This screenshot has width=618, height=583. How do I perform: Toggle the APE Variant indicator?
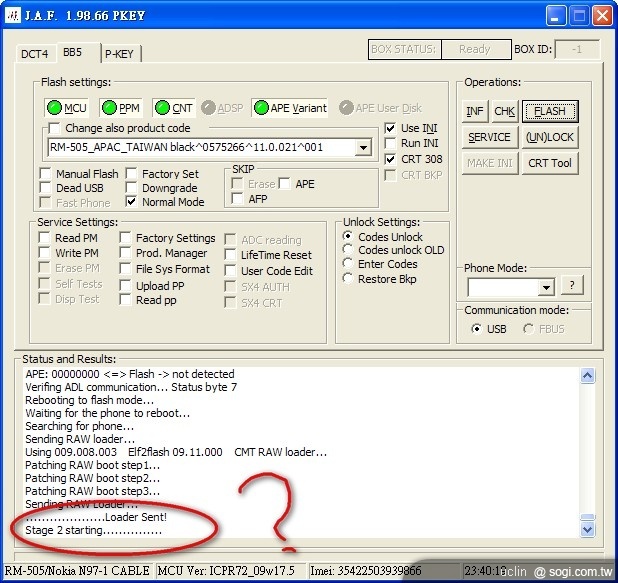point(290,108)
